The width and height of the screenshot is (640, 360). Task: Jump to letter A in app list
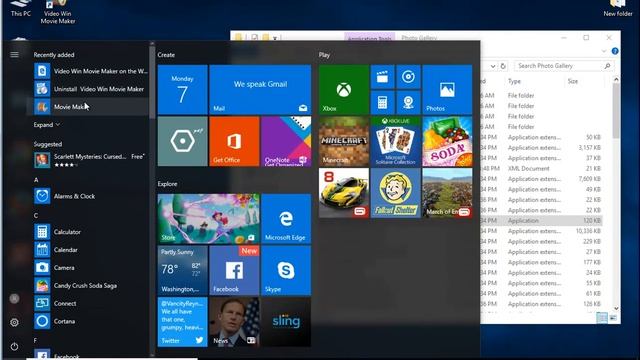(36, 180)
